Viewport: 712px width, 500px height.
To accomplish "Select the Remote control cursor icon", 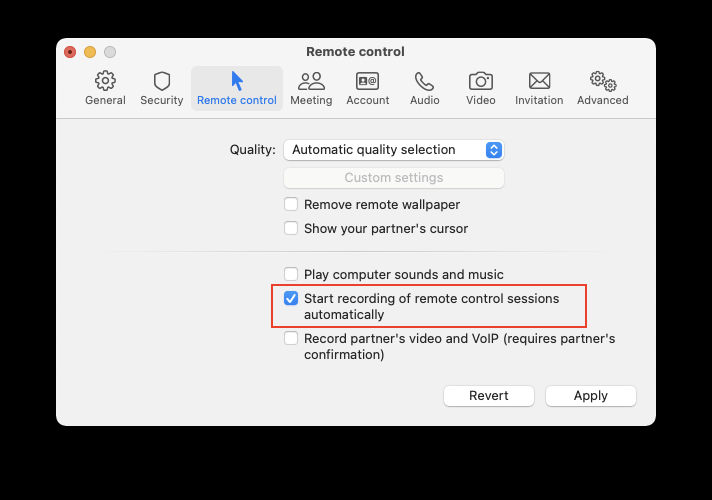I will click(x=237, y=81).
